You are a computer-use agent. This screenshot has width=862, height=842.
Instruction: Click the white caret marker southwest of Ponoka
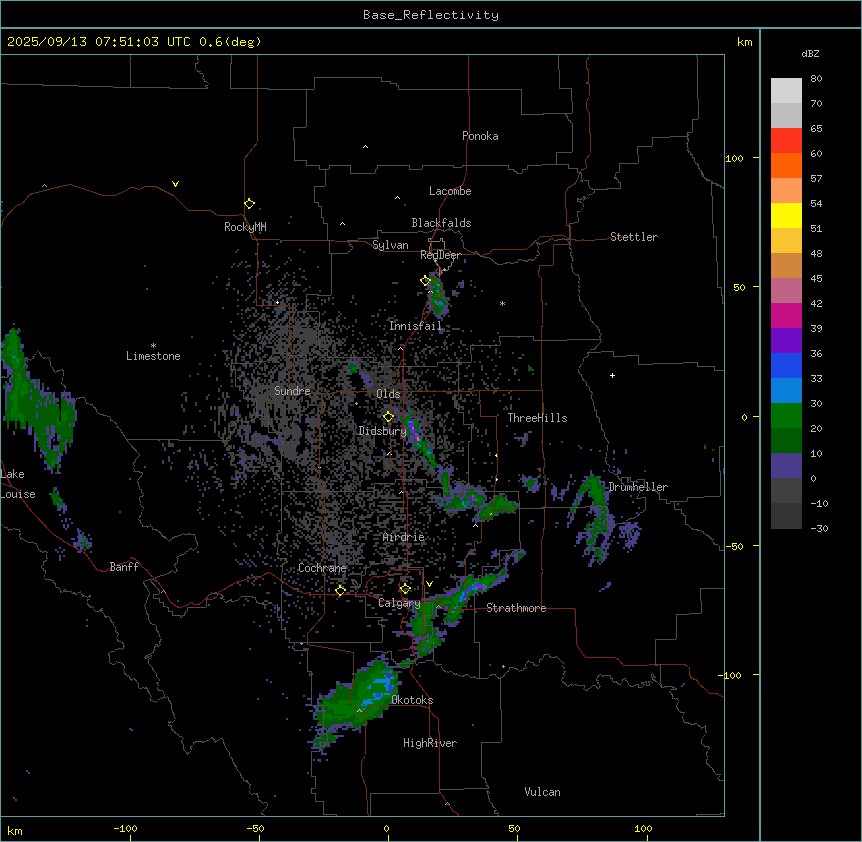[366, 147]
